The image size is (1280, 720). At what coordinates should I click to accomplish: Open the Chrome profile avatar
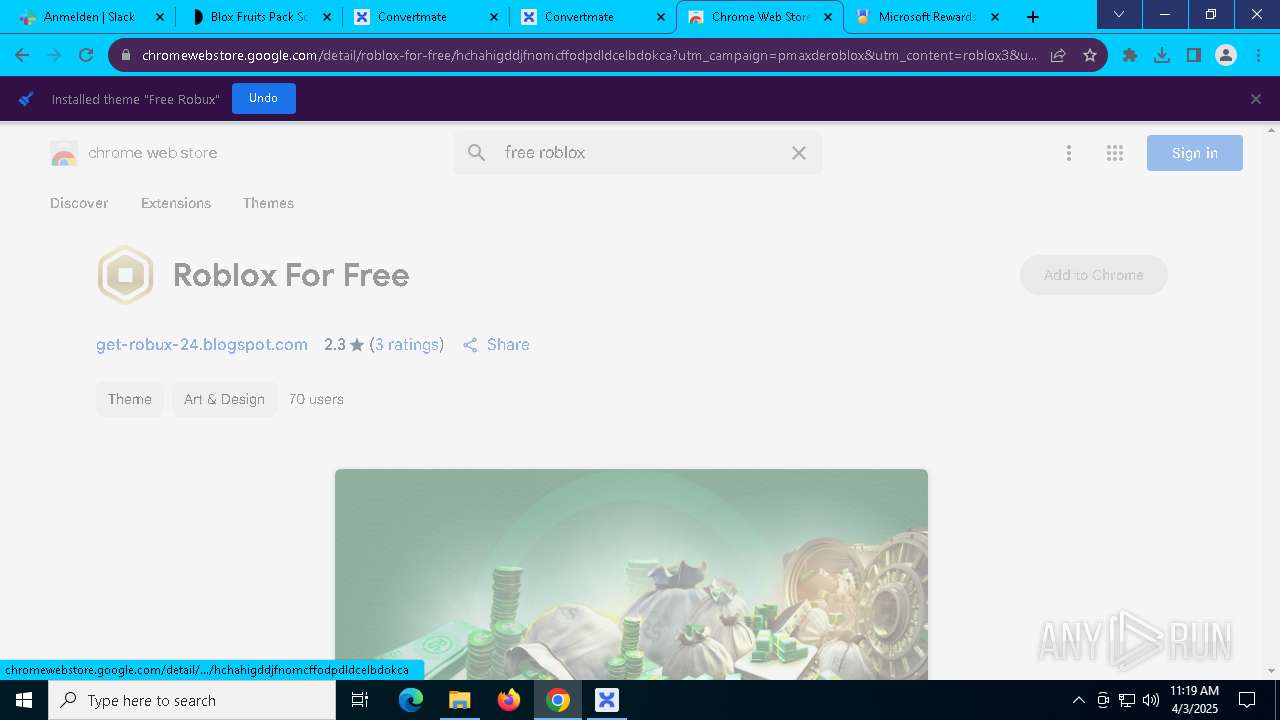pyautogui.click(x=1226, y=55)
